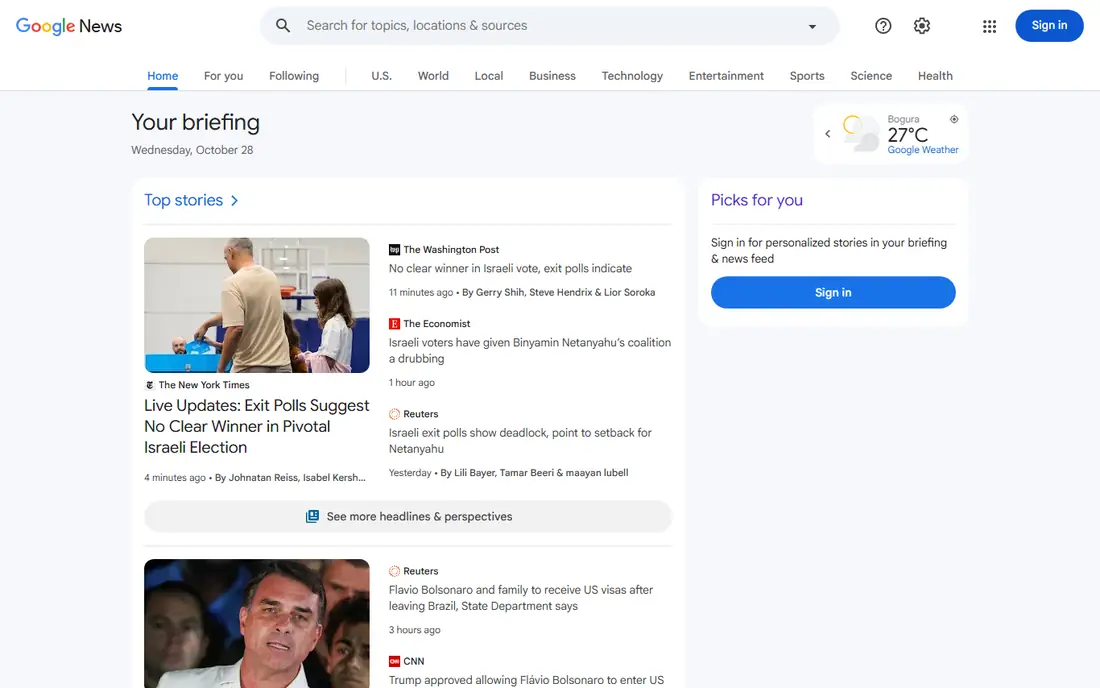
Task: Click 'Wednesday, October 28' date text
Action: [192, 150]
